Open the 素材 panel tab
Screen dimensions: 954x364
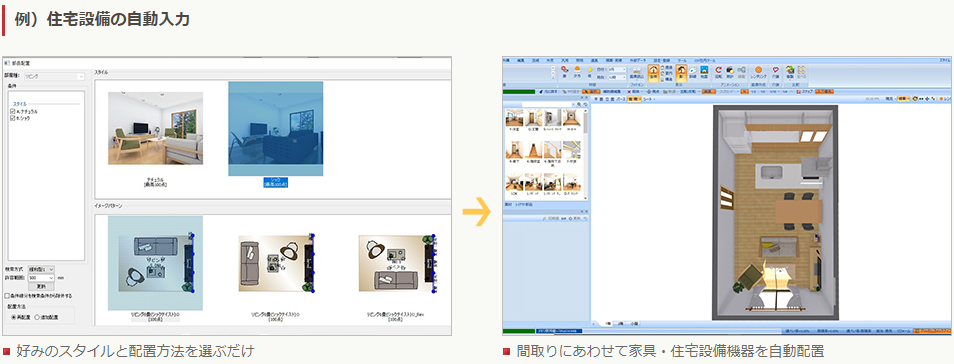click(509, 205)
